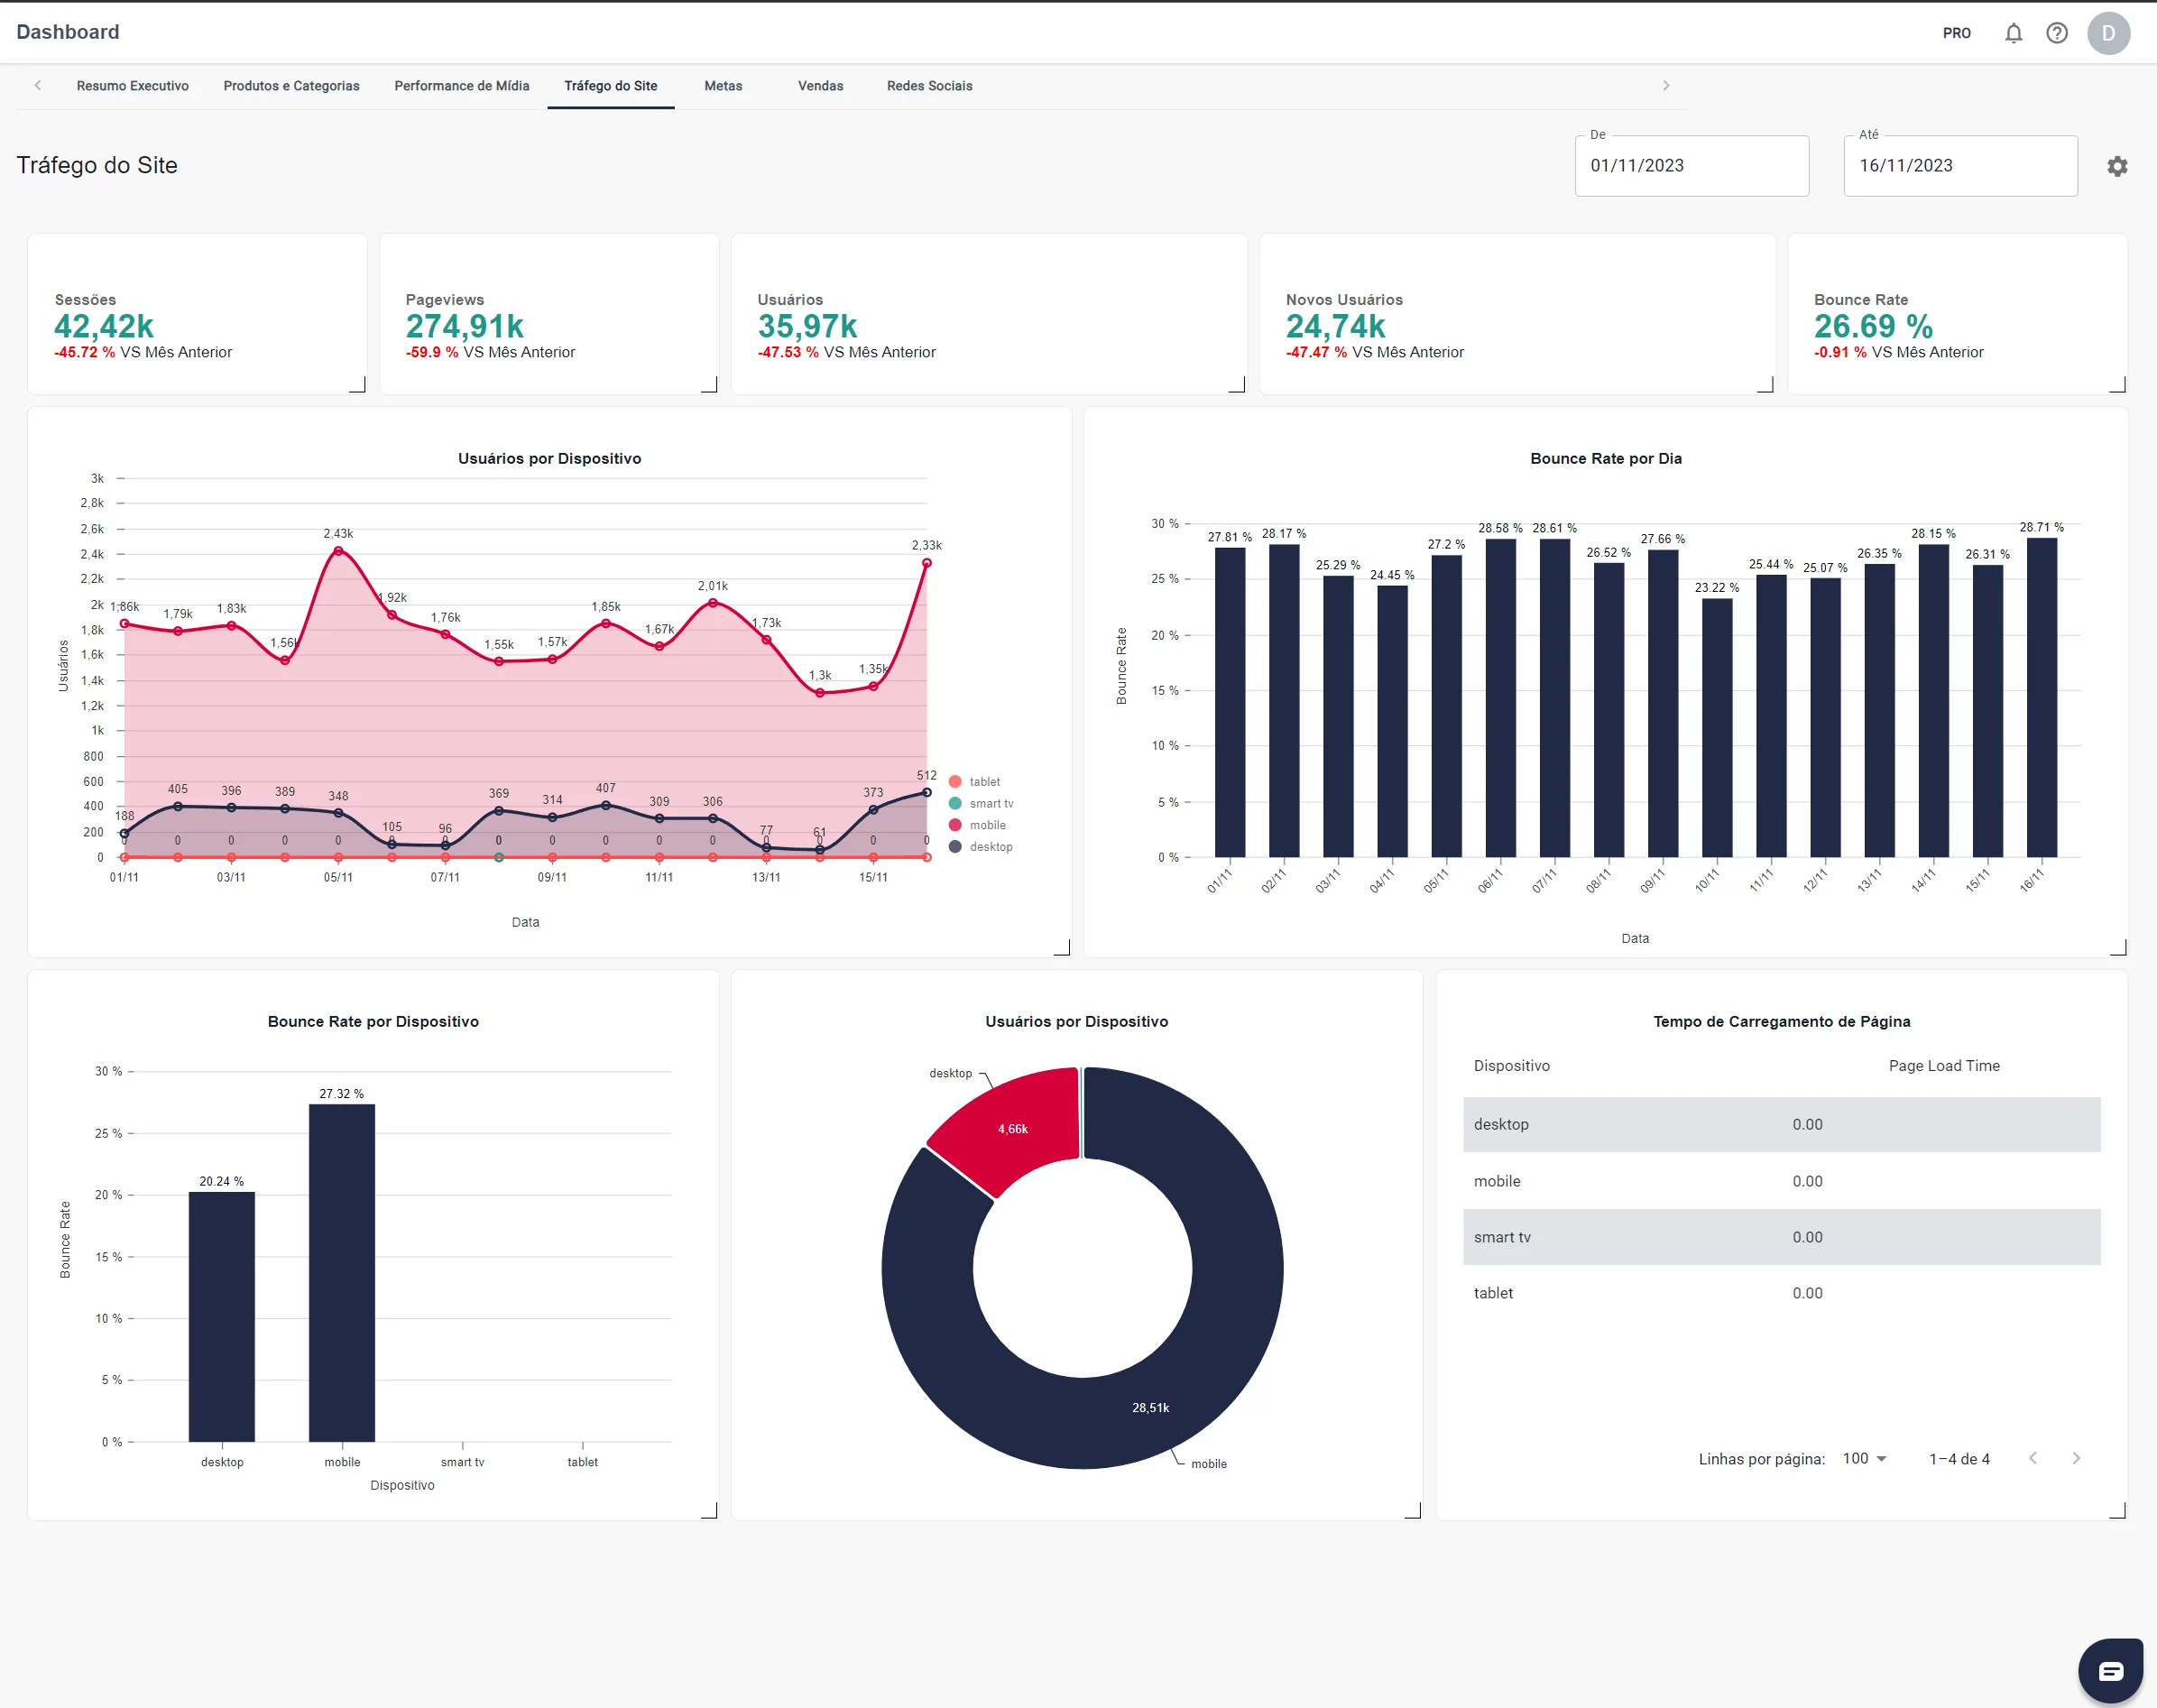This screenshot has width=2157, height=1708.
Task: Toggle tablet series in chart legend
Action: [983, 782]
